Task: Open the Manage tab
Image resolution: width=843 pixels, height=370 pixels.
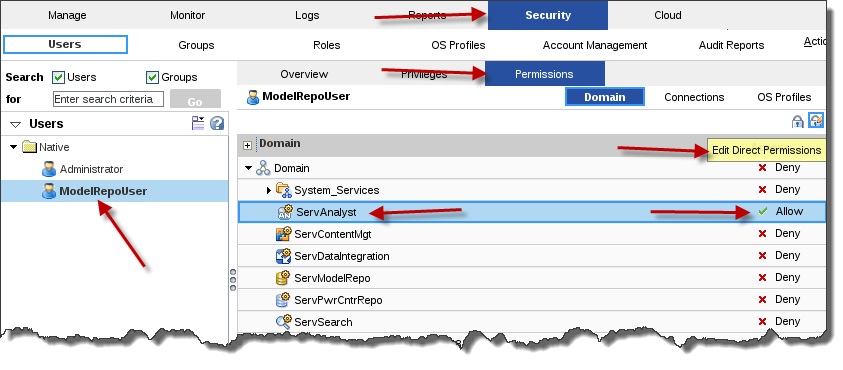Action: click(67, 15)
